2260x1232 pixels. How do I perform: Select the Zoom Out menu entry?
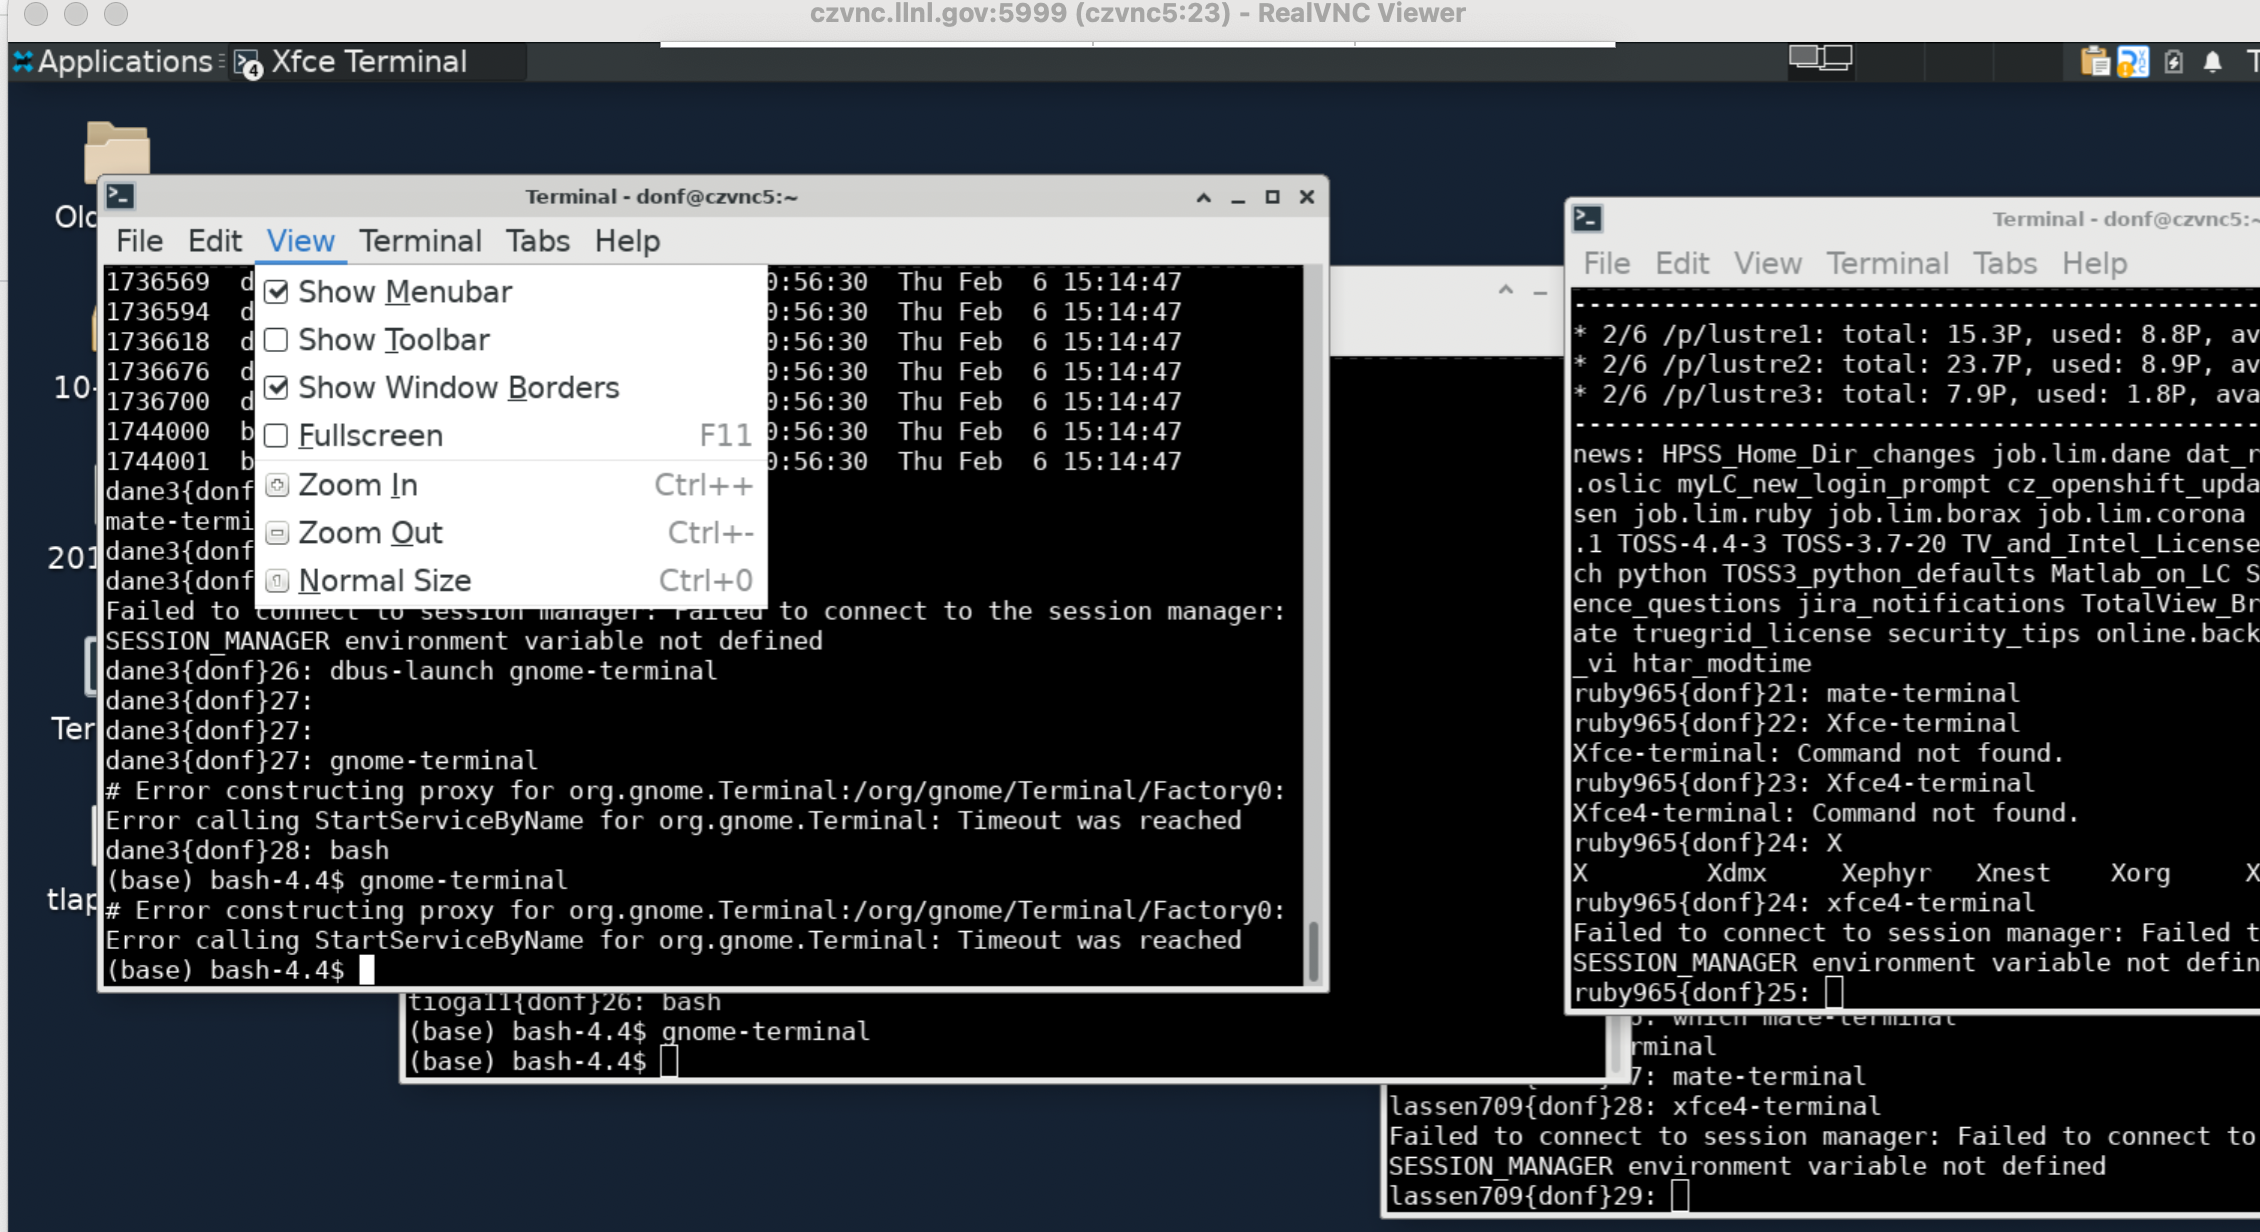tap(370, 533)
